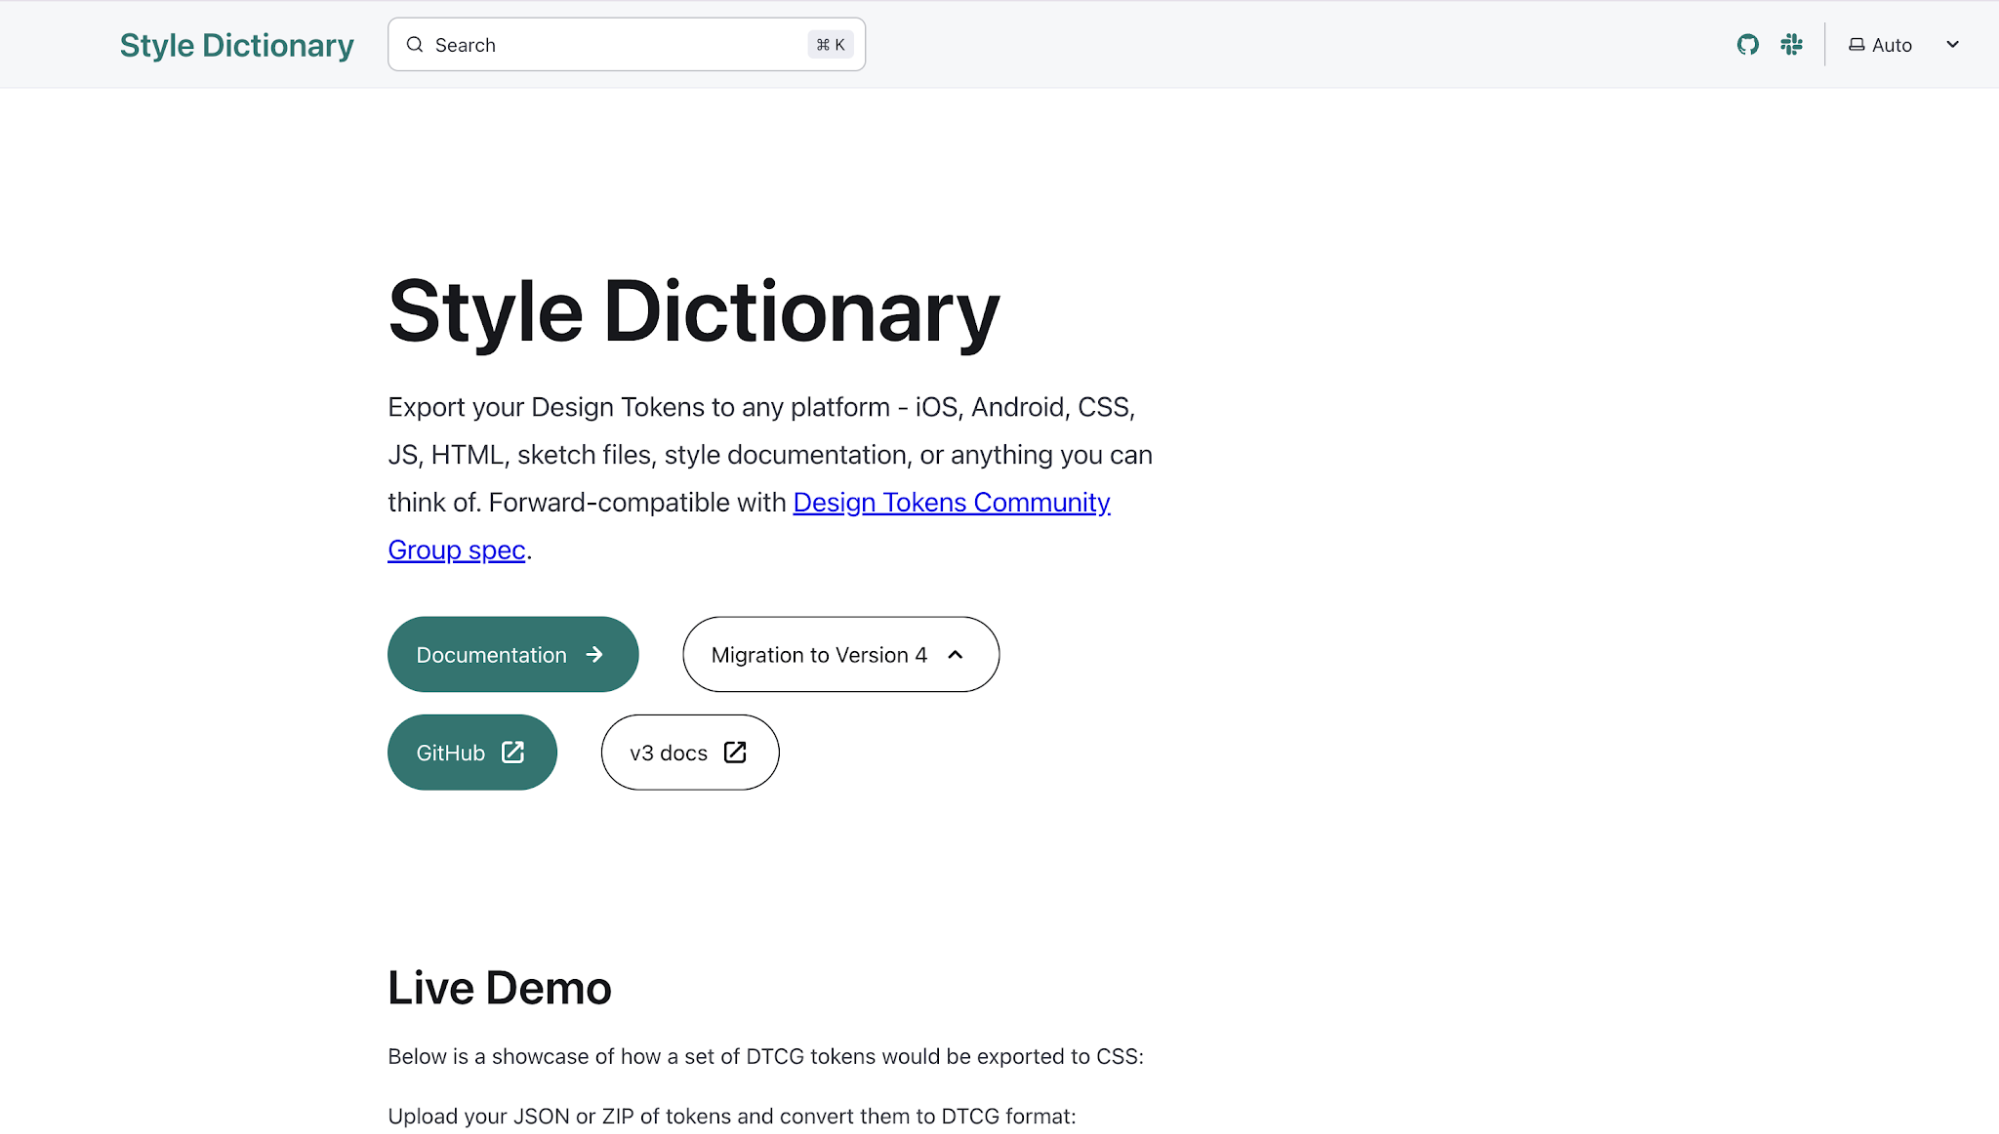Open the Slack icon in header
The width and height of the screenshot is (1999, 1134).
1791,45
